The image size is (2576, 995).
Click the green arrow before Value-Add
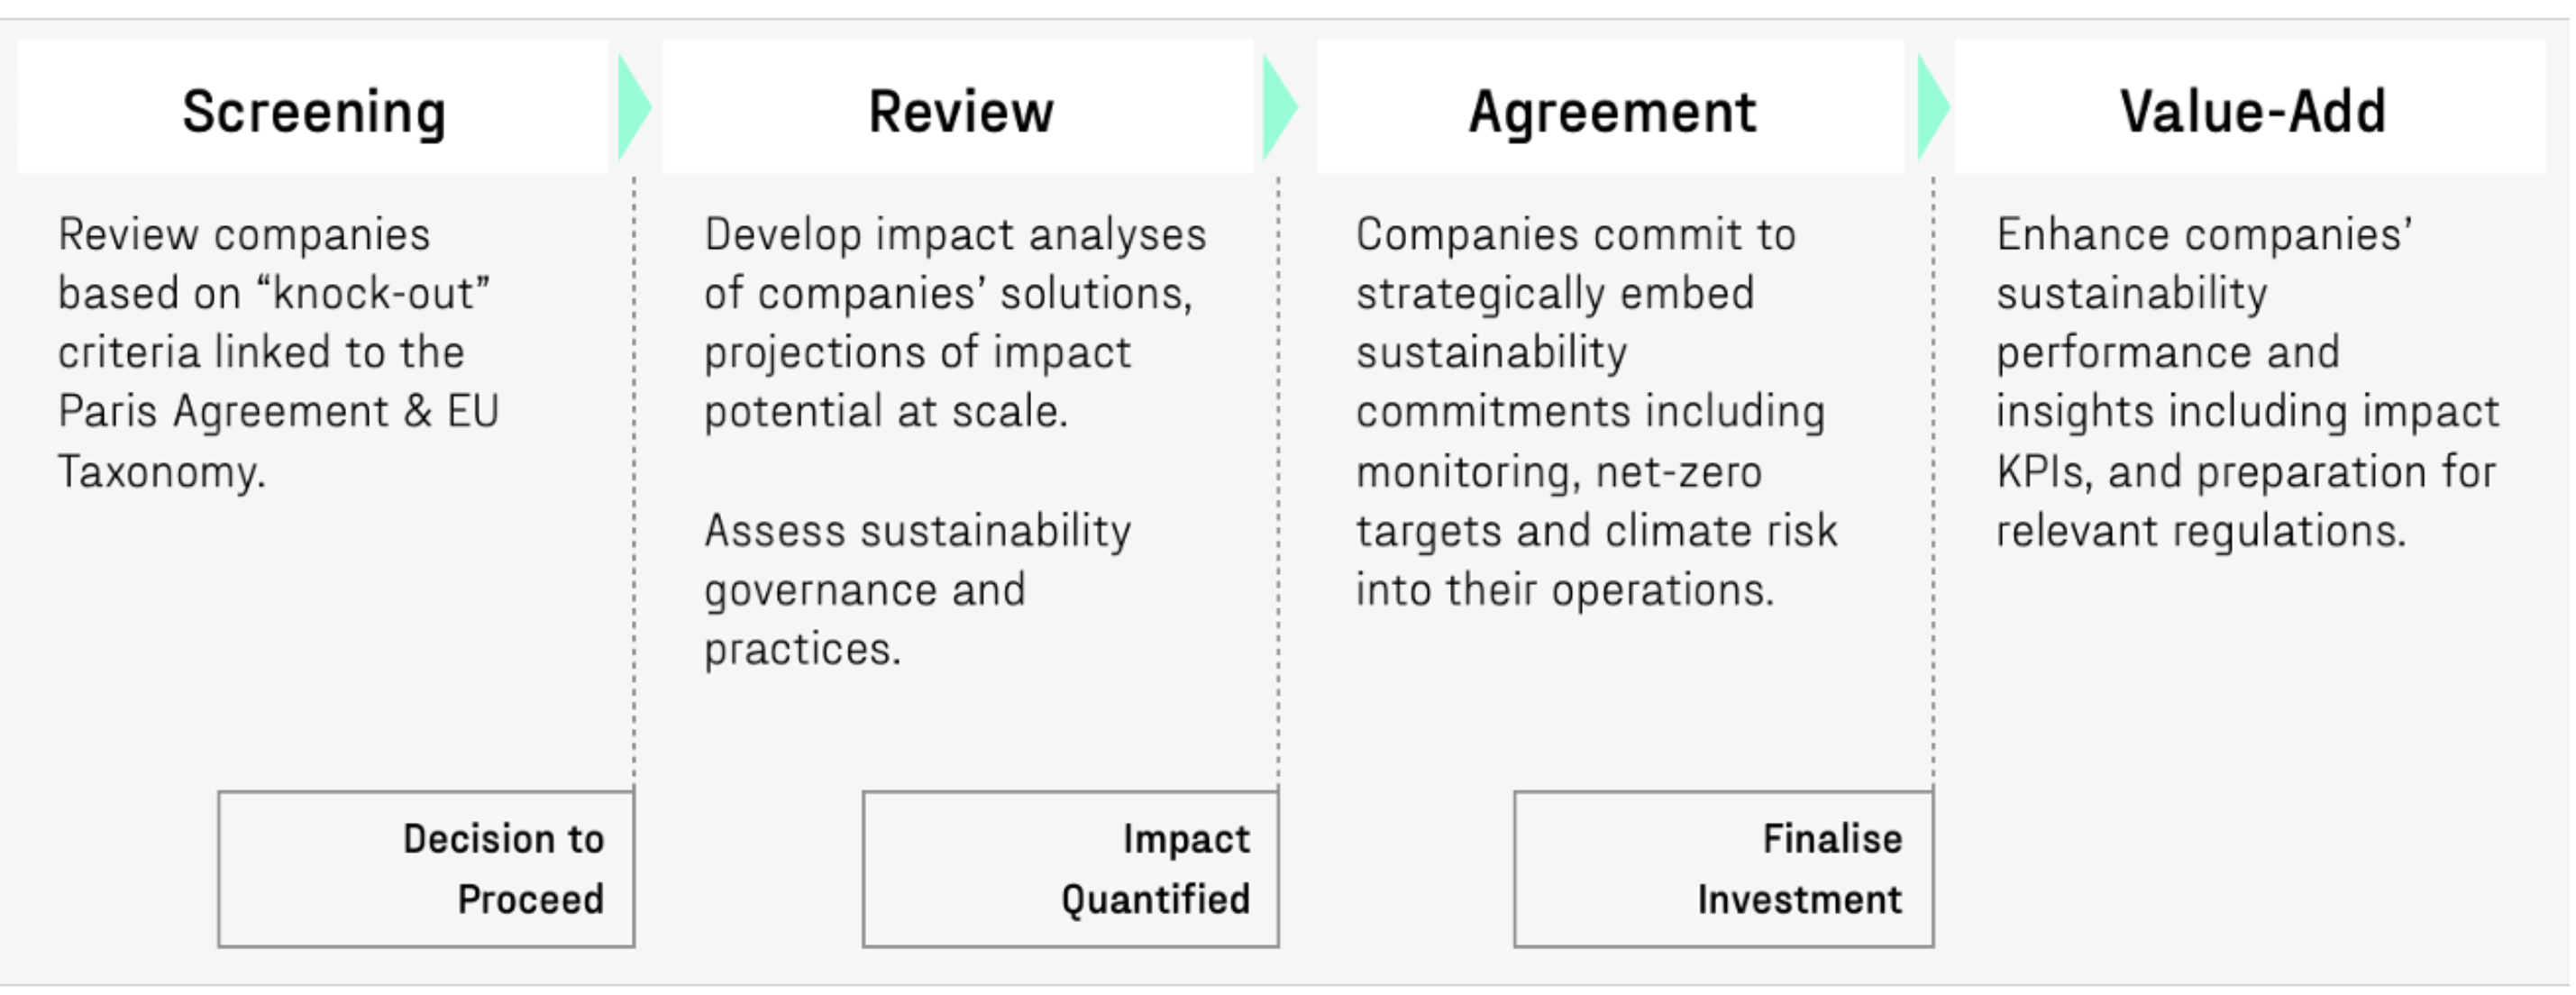(x=1932, y=108)
